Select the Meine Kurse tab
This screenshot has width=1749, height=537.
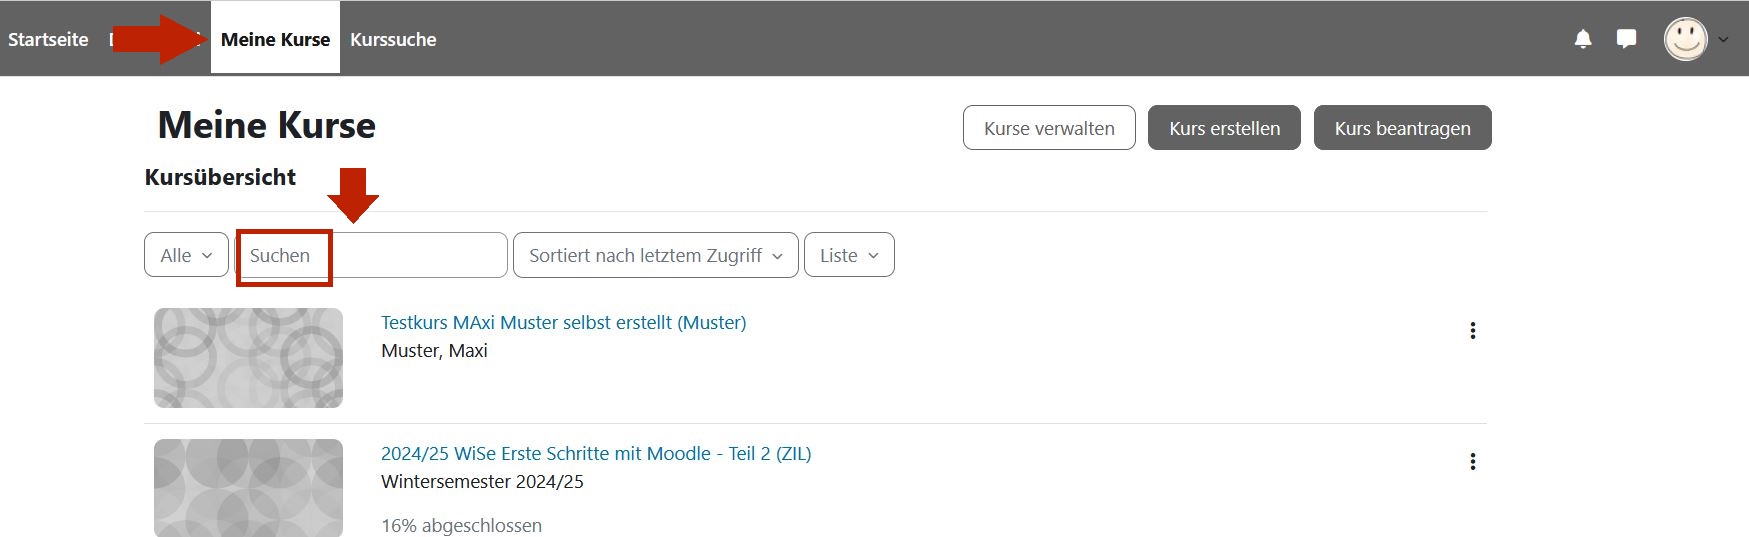pyautogui.click(x=275, y=40)
